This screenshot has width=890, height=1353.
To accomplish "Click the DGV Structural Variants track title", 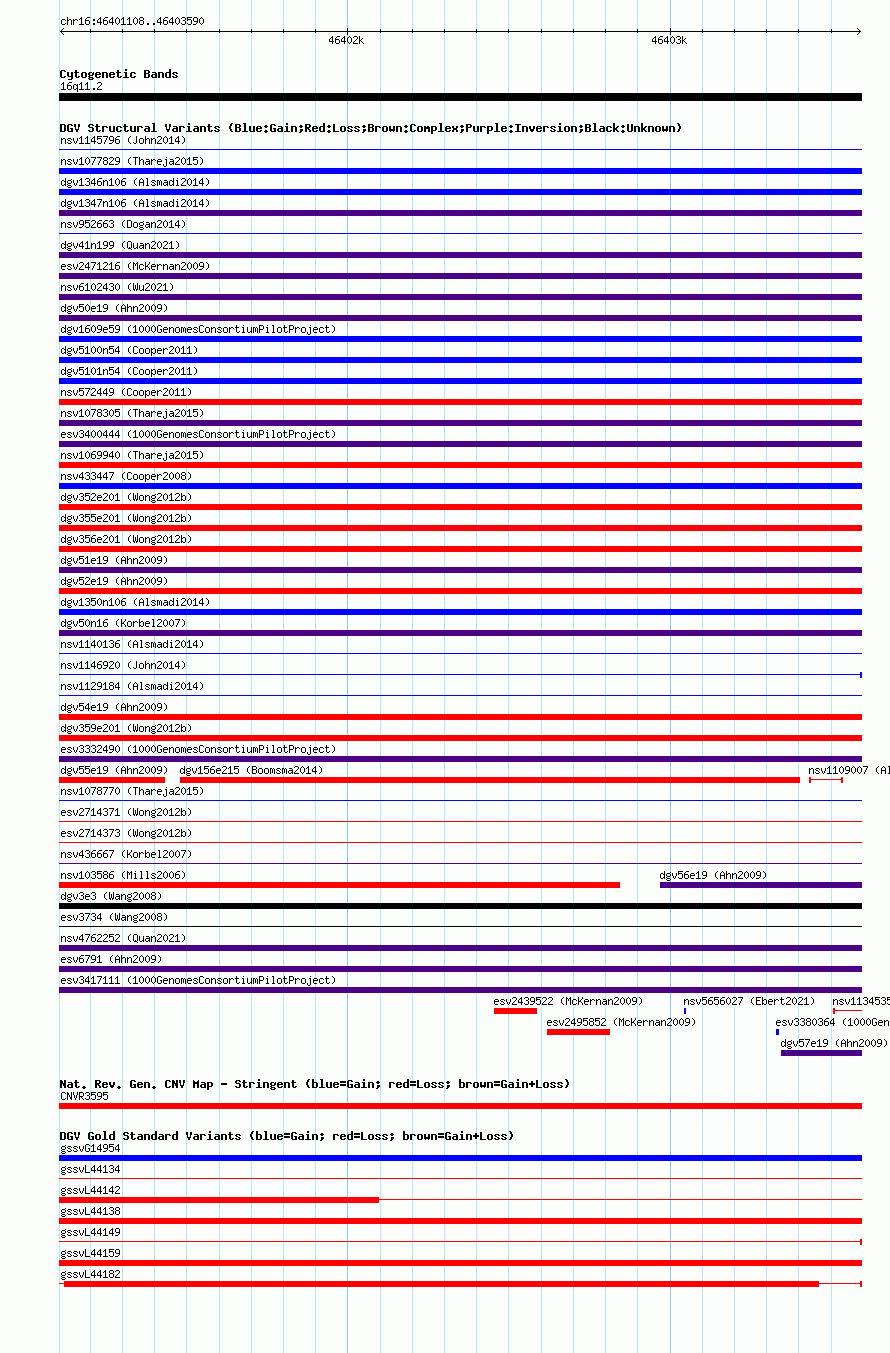I will [371, 128].
